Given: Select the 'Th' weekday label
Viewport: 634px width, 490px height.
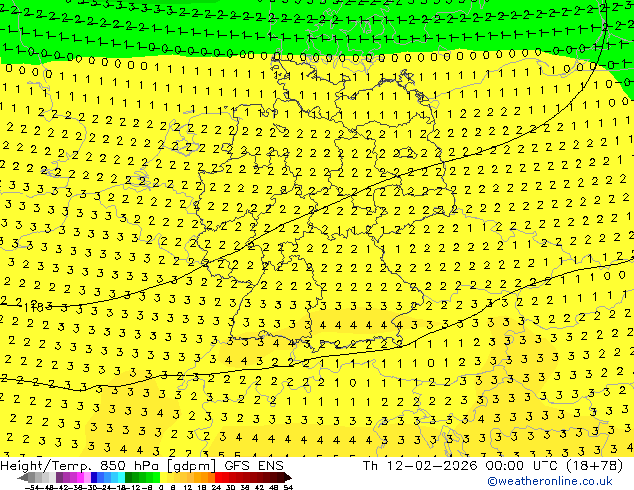Looking at the screenshot, I should click(370, 466).
